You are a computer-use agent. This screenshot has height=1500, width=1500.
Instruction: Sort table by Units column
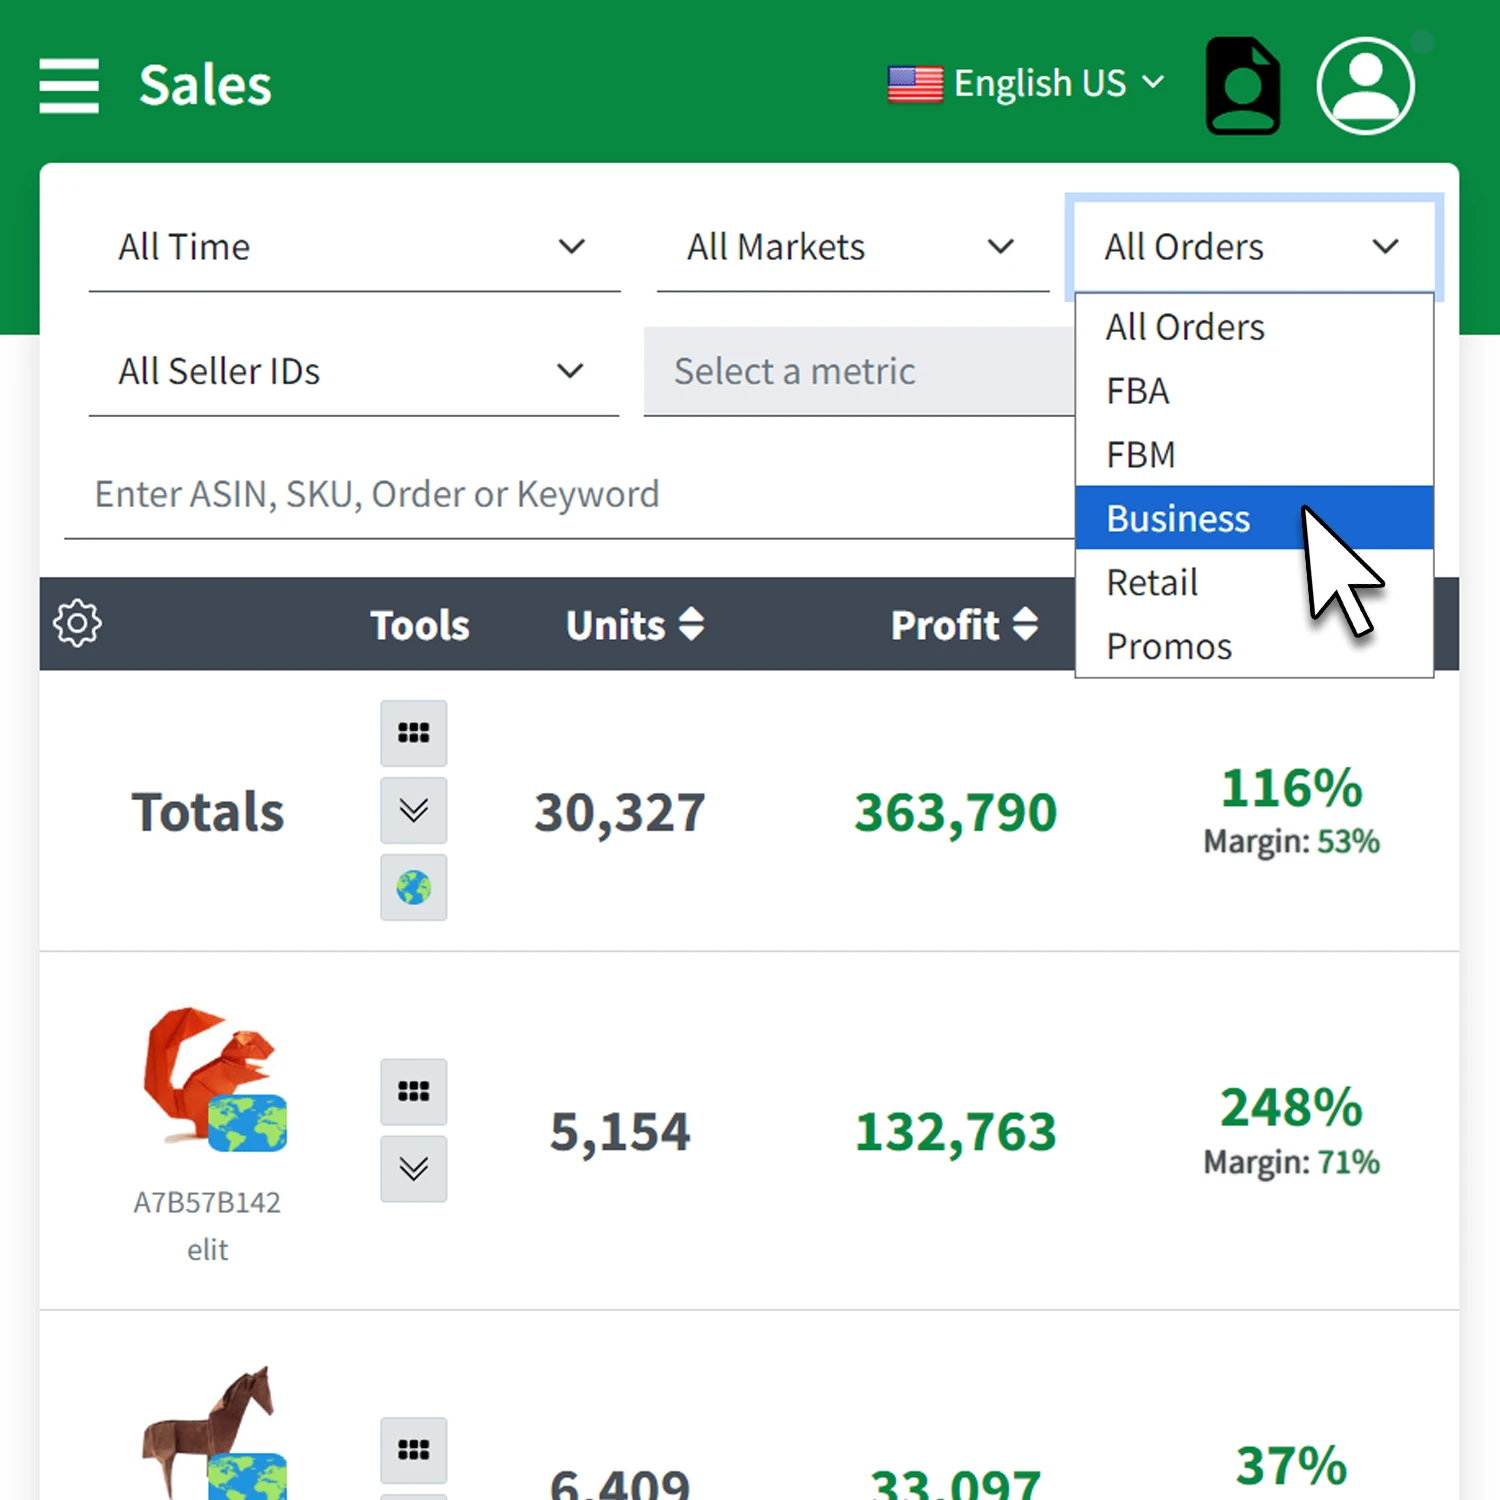635,625
